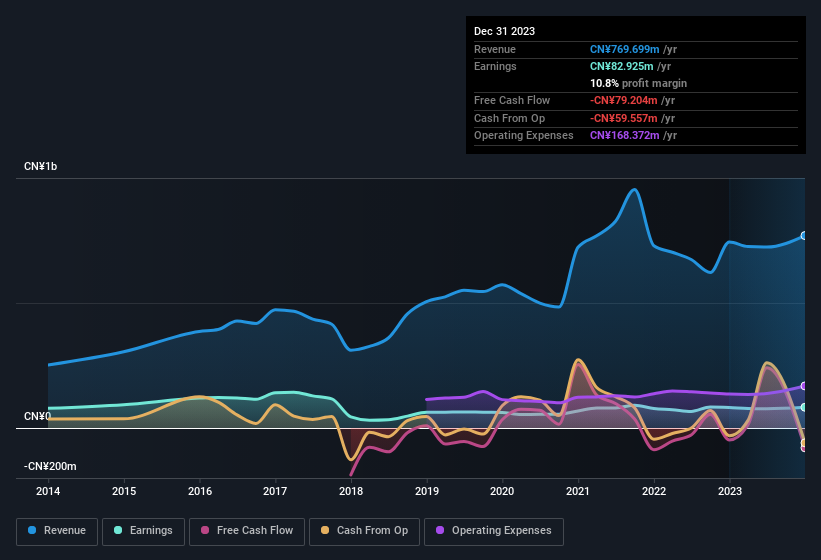Click the 2021 x-axis label
This screenshot has width=821, height=560.
pos(578,491)
